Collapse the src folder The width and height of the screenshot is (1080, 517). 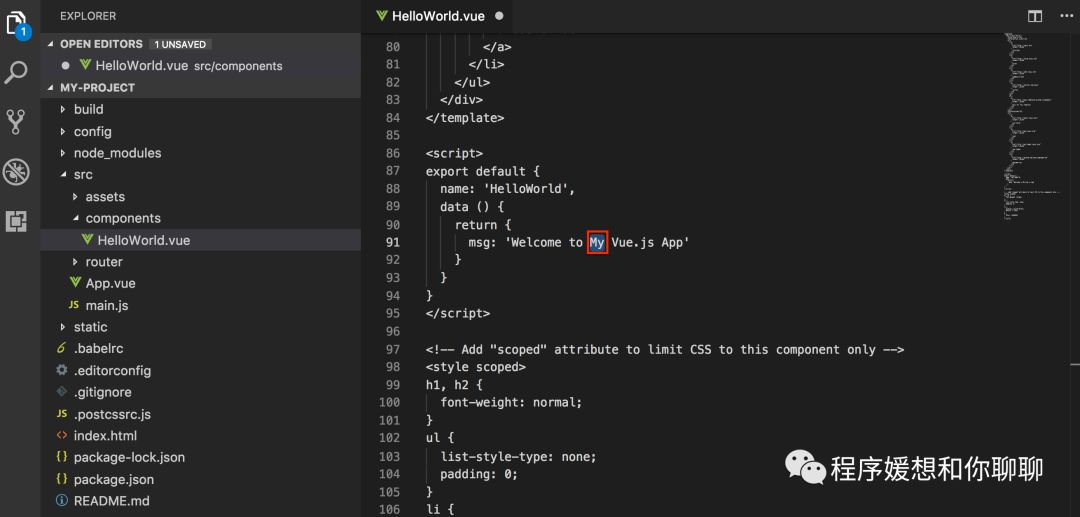[63, 175]
